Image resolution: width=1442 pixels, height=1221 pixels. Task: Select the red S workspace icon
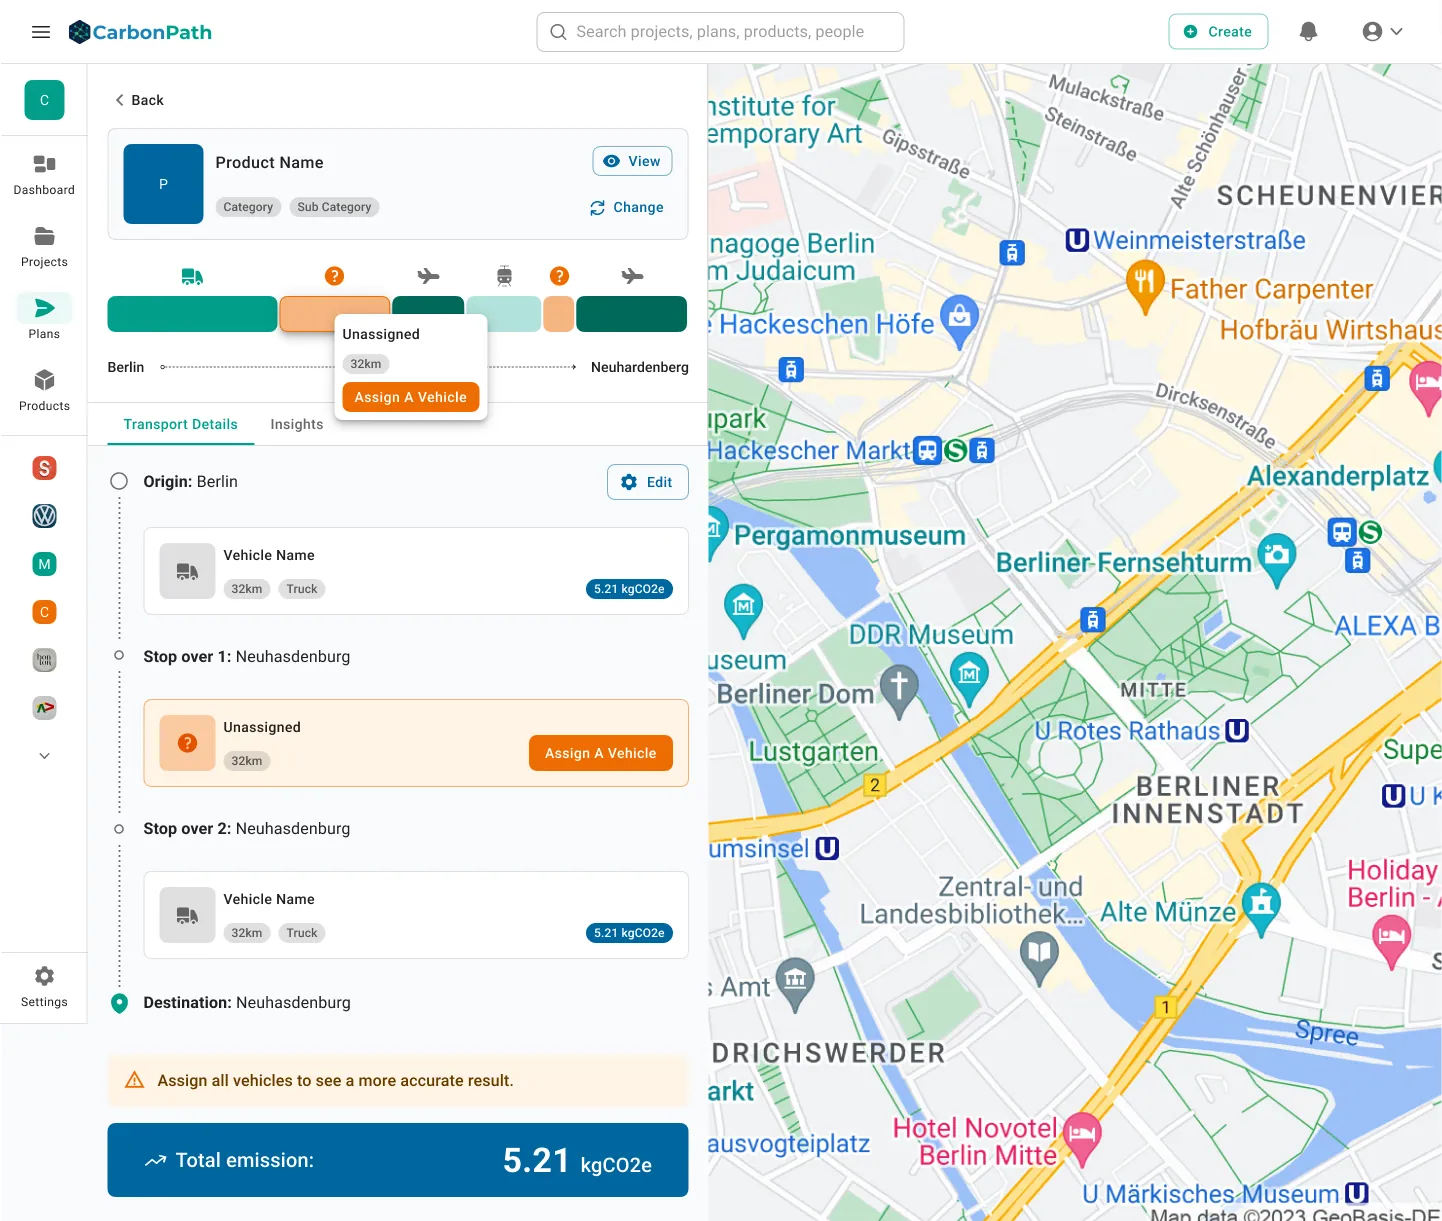(44, 468)
